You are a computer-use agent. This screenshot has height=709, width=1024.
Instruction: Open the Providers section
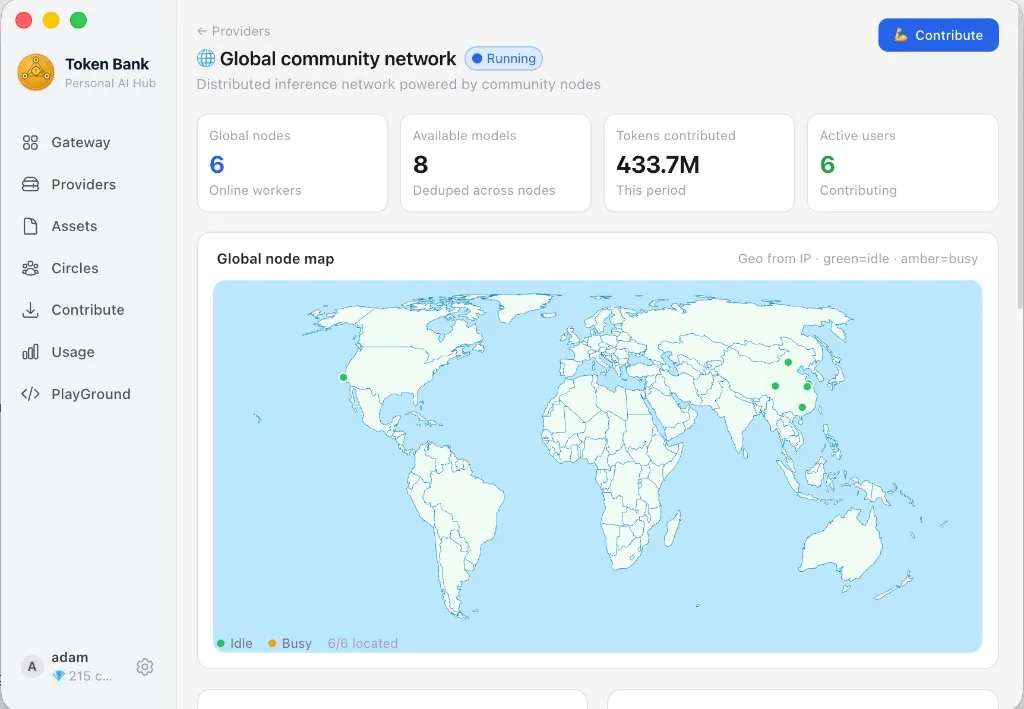click(89, 185)
